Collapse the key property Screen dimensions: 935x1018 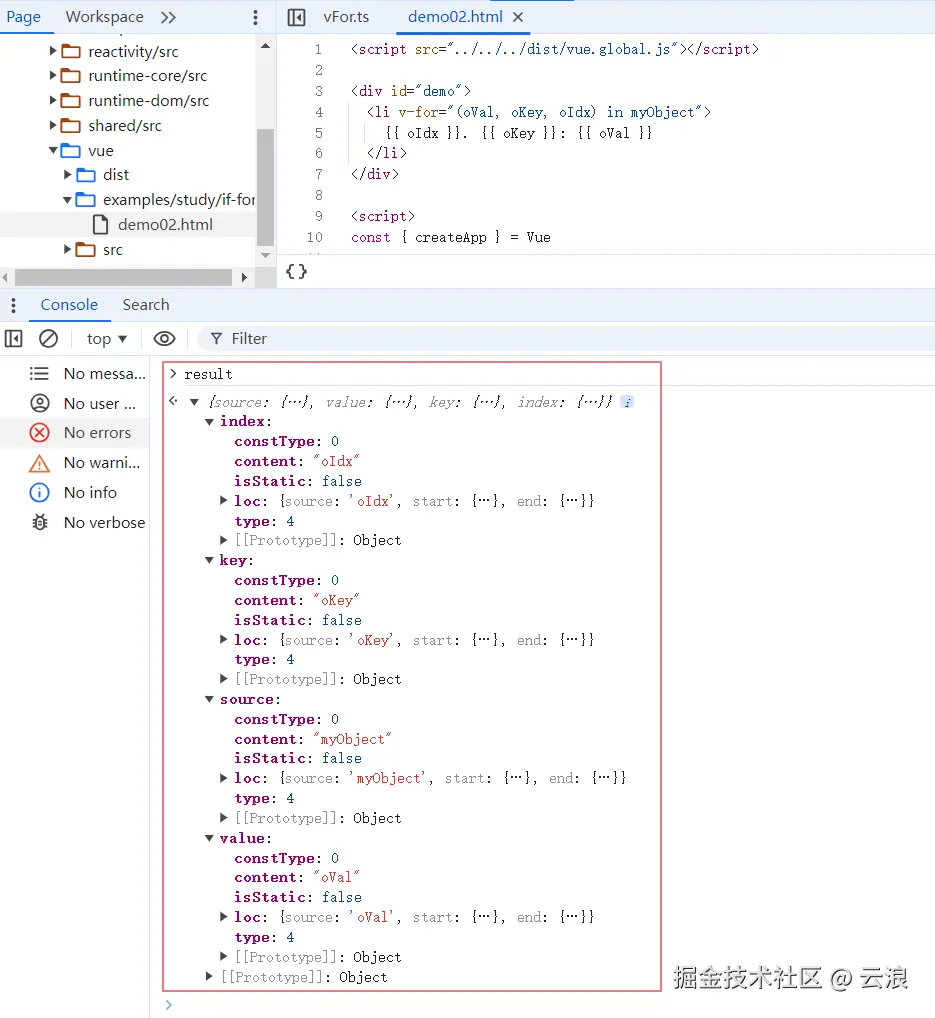209,560
